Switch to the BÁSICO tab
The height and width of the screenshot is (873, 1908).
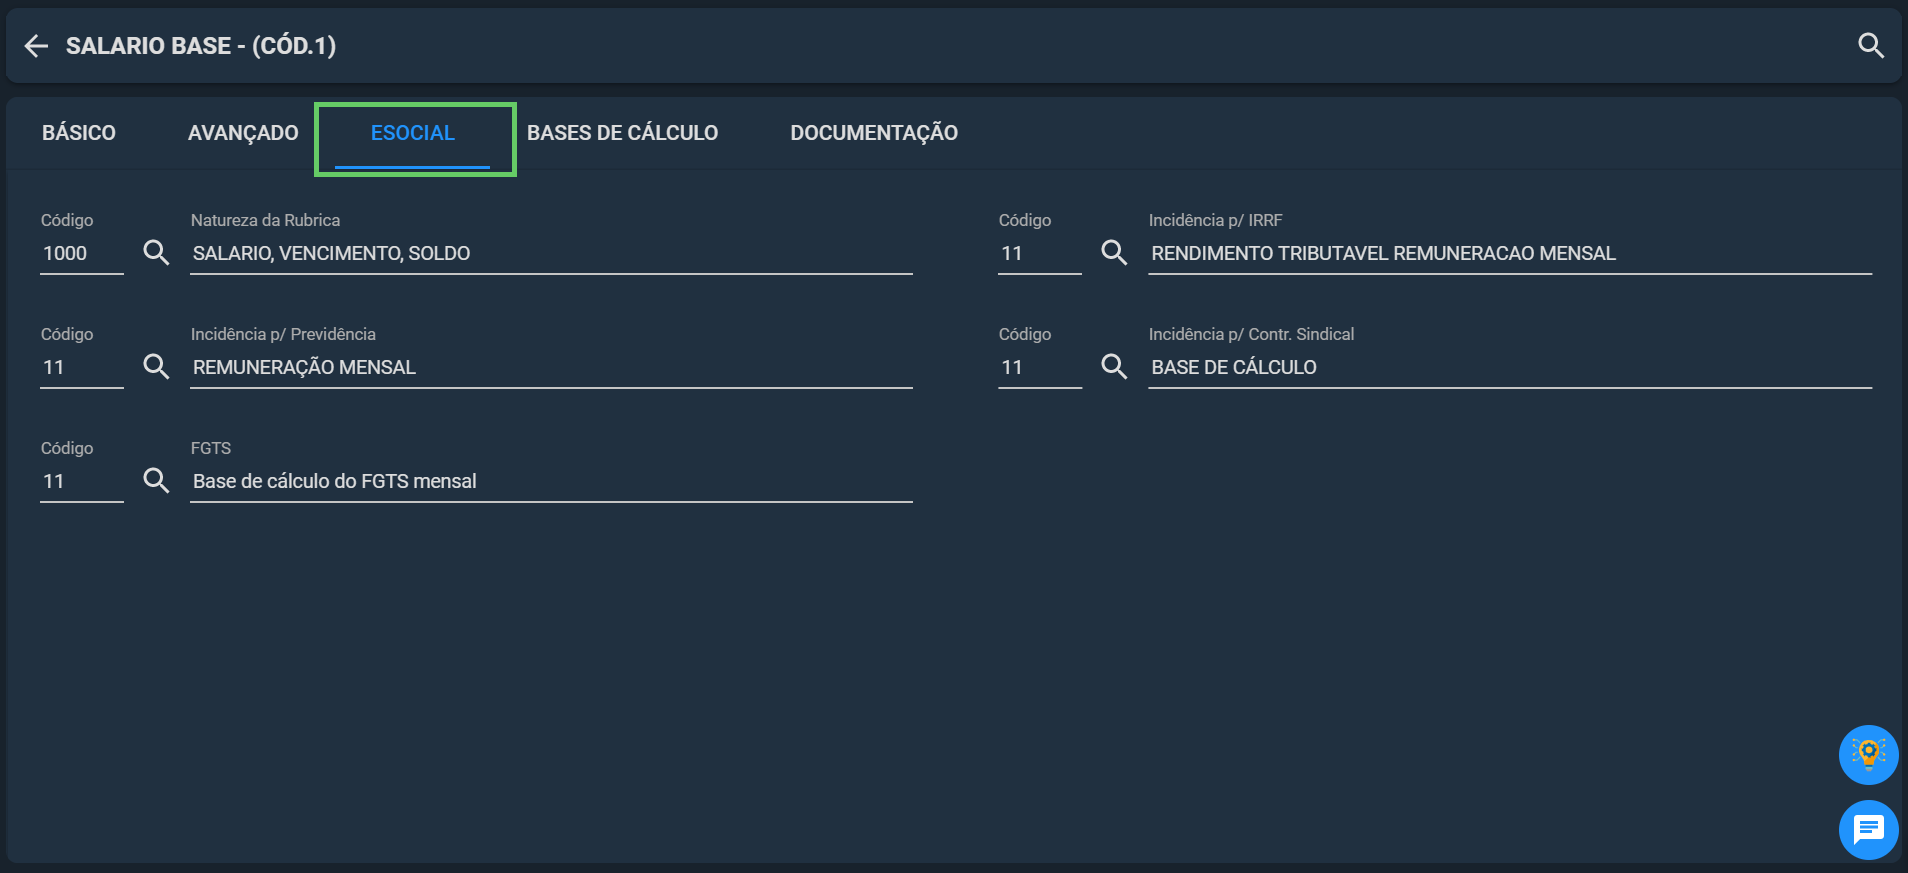79,133
